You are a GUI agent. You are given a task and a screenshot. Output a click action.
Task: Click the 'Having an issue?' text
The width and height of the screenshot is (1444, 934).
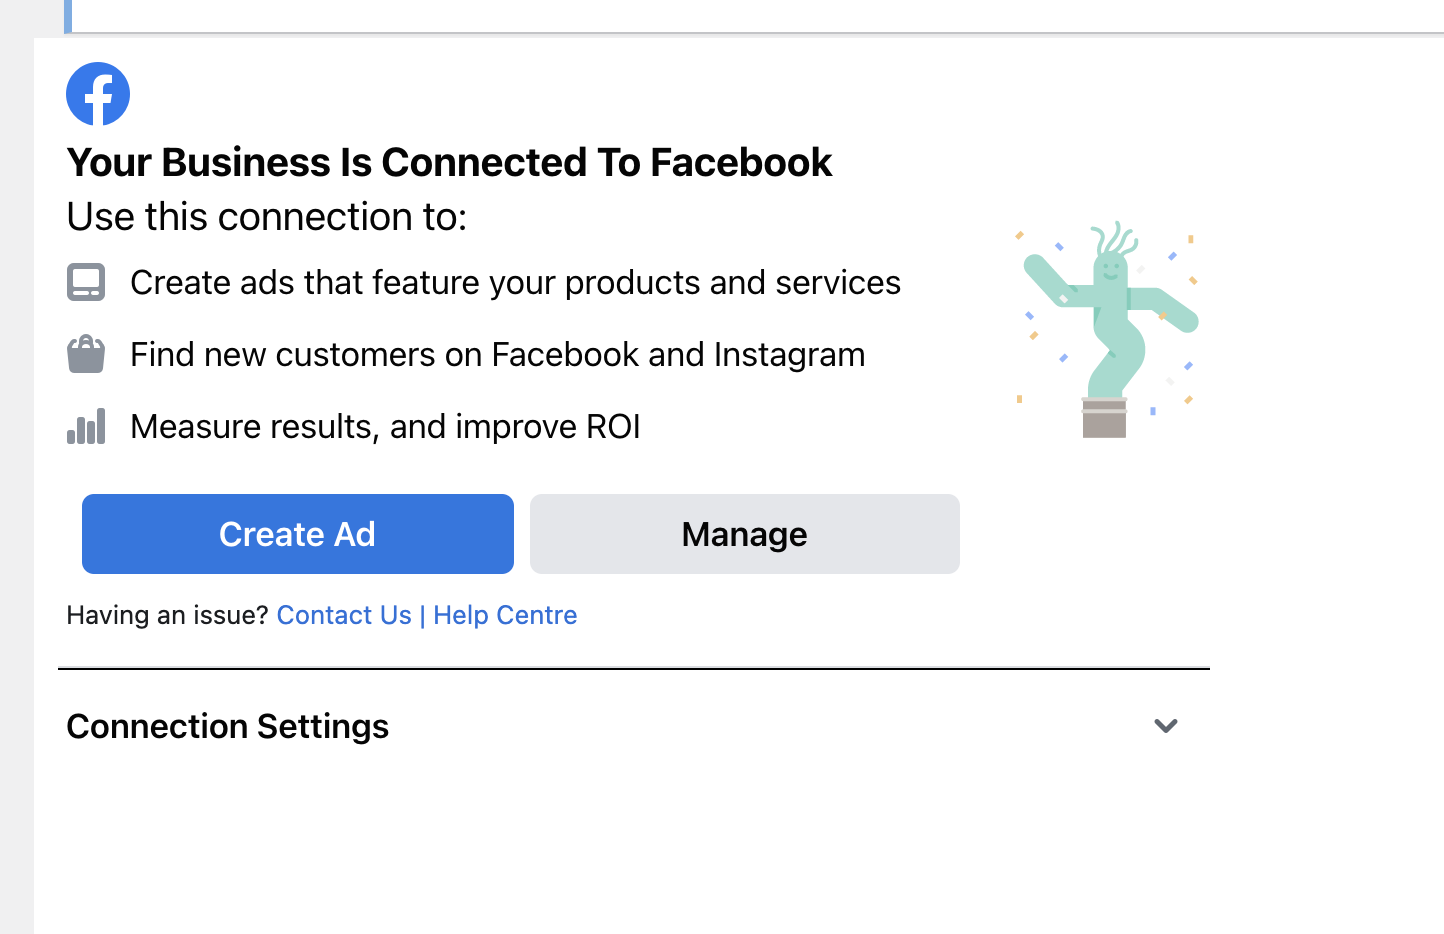tap(167, 615)
